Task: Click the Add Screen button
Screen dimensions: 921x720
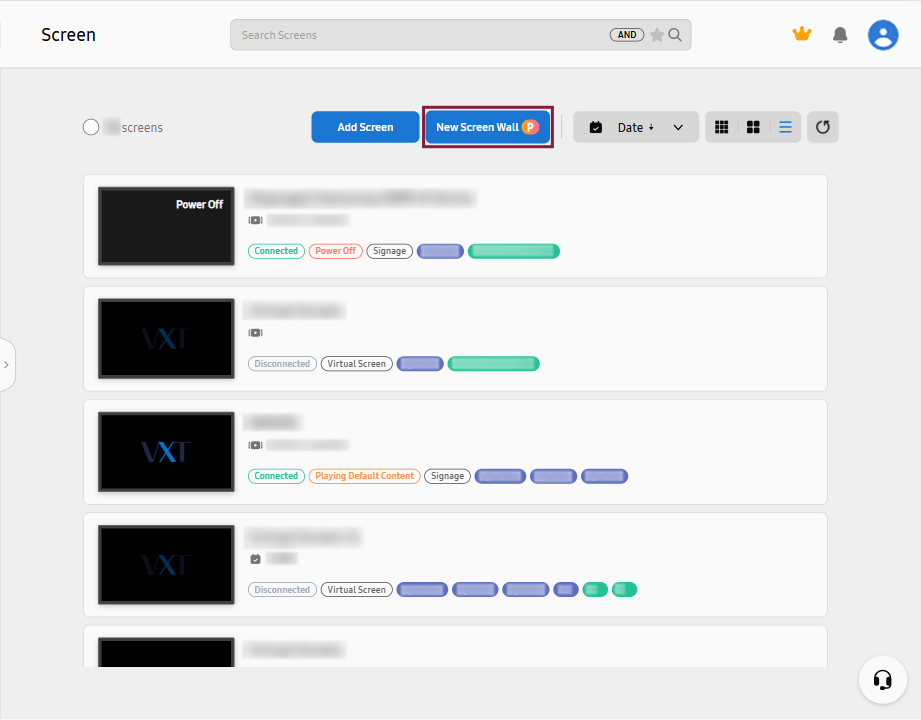Action: tap(365, 127)
